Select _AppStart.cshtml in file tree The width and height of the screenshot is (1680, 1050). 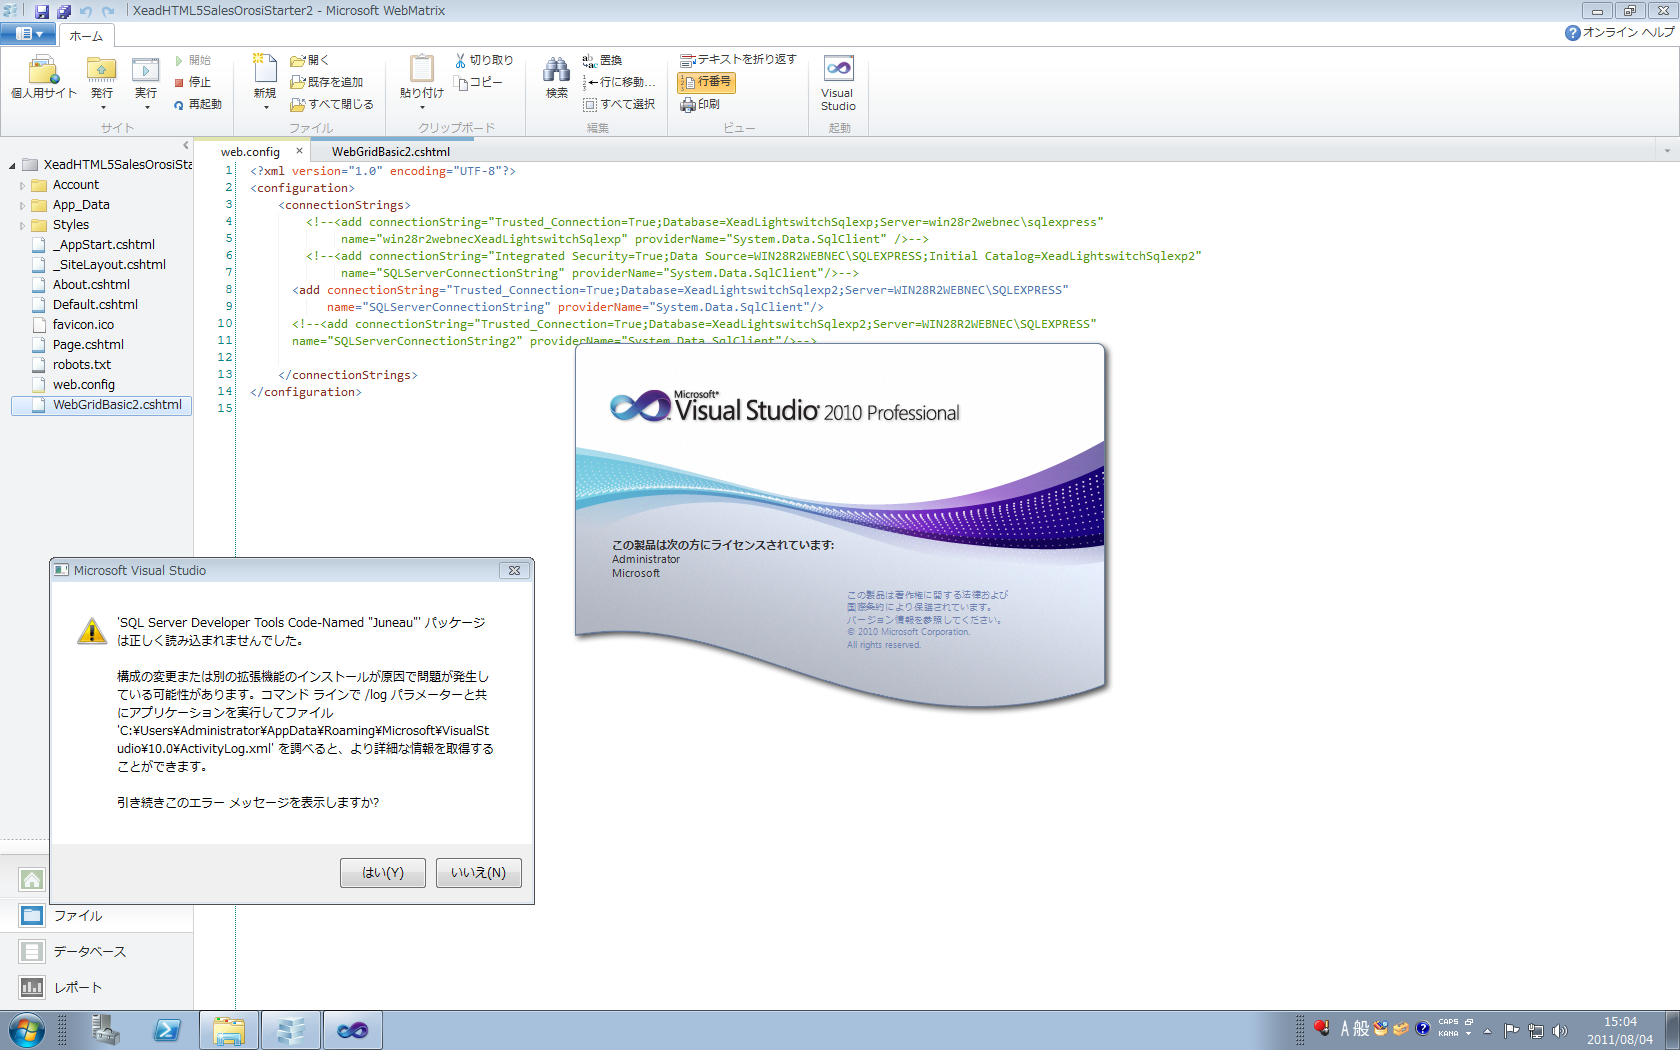coord(104,245)
